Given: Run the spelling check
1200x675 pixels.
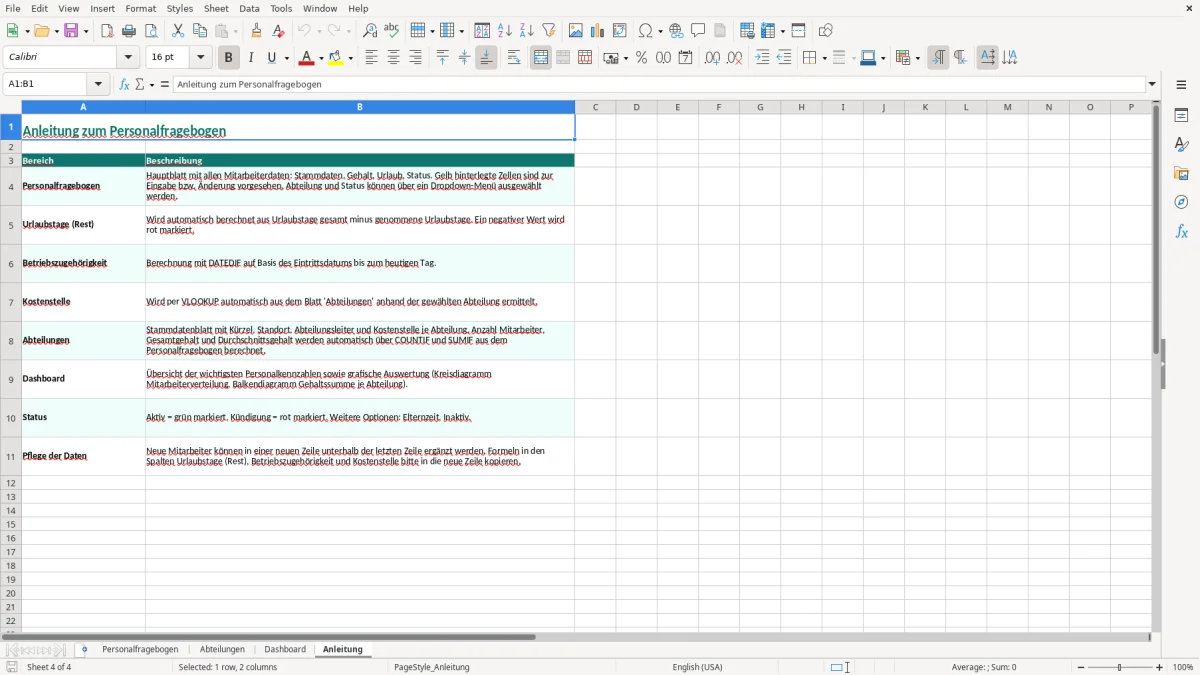Looking at the screenshot, I should 392,31.
